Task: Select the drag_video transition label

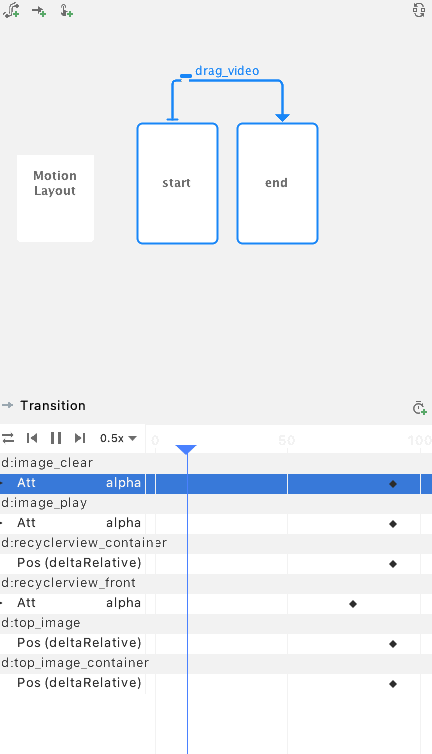Action: tap(227, 71)
